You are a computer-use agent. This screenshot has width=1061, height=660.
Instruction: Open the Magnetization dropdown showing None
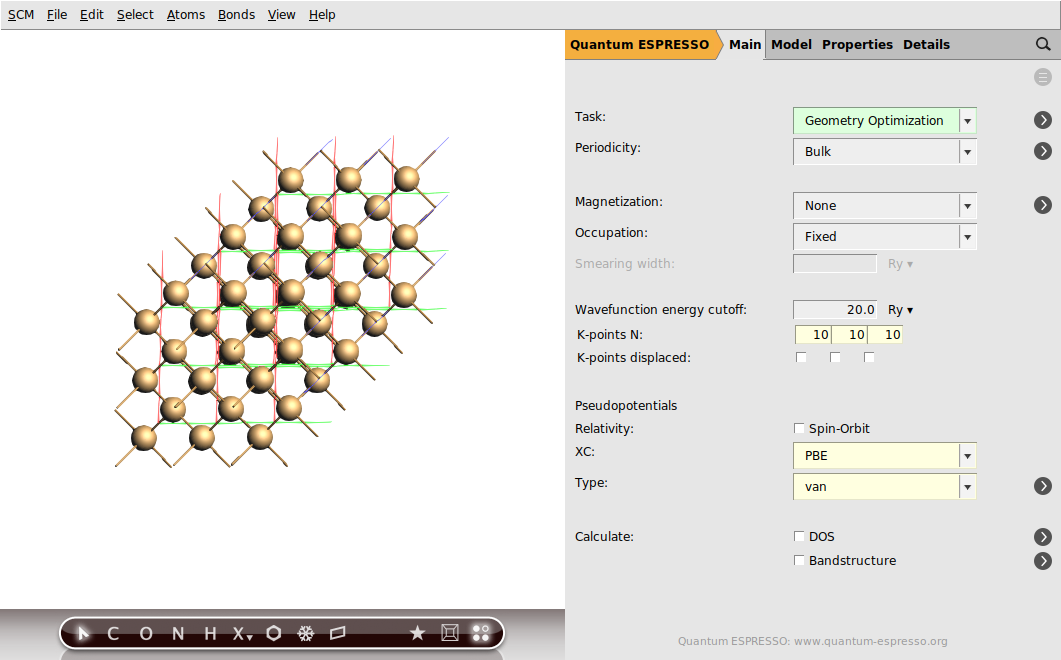884,206
